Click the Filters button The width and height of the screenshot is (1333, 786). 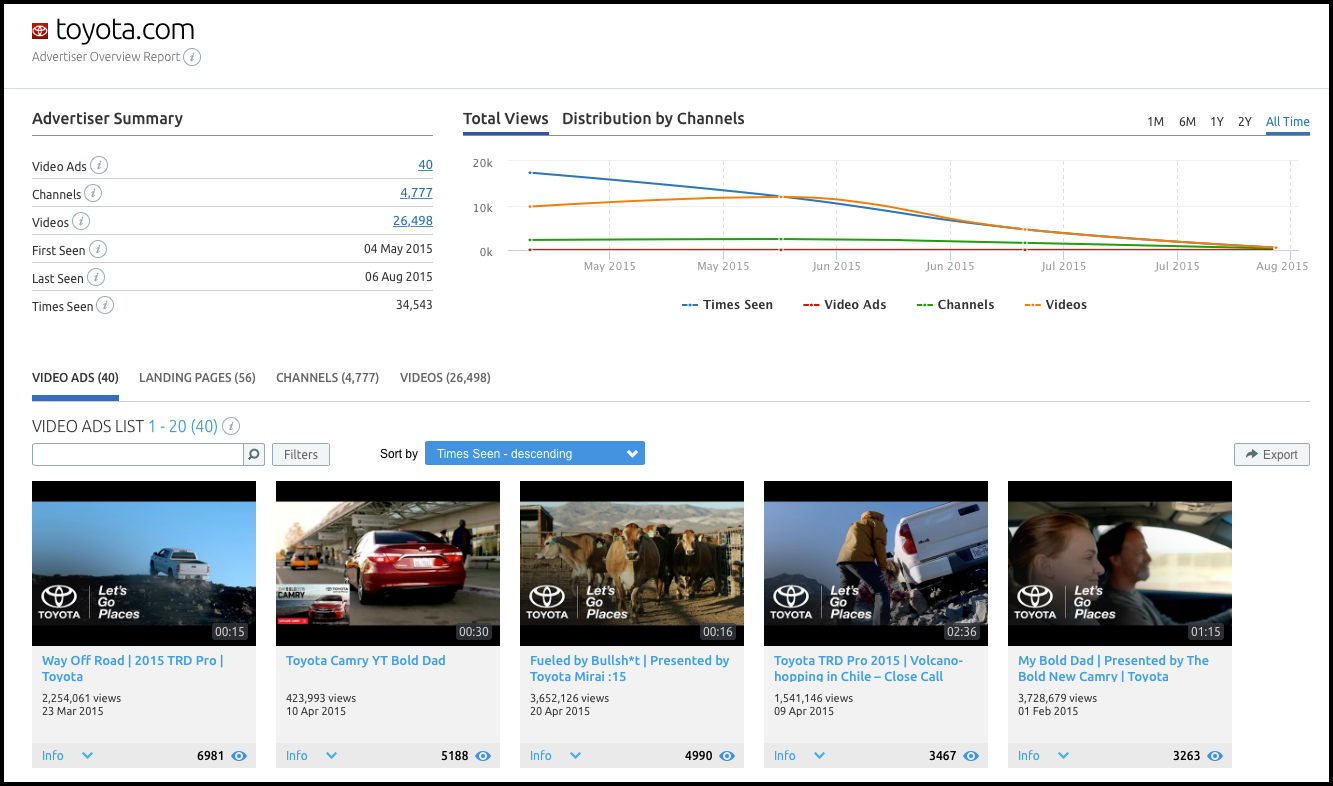coord(301,455)
